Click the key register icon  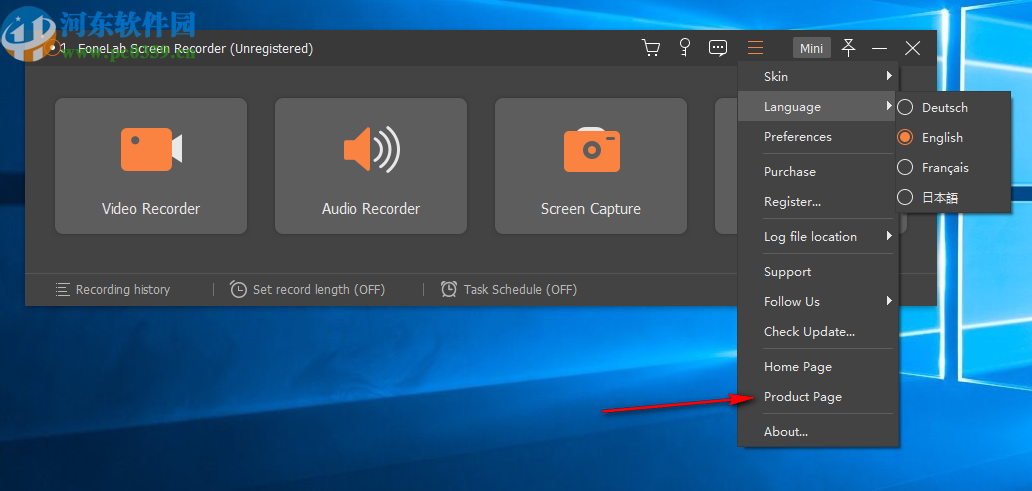(x=684, y=47)
